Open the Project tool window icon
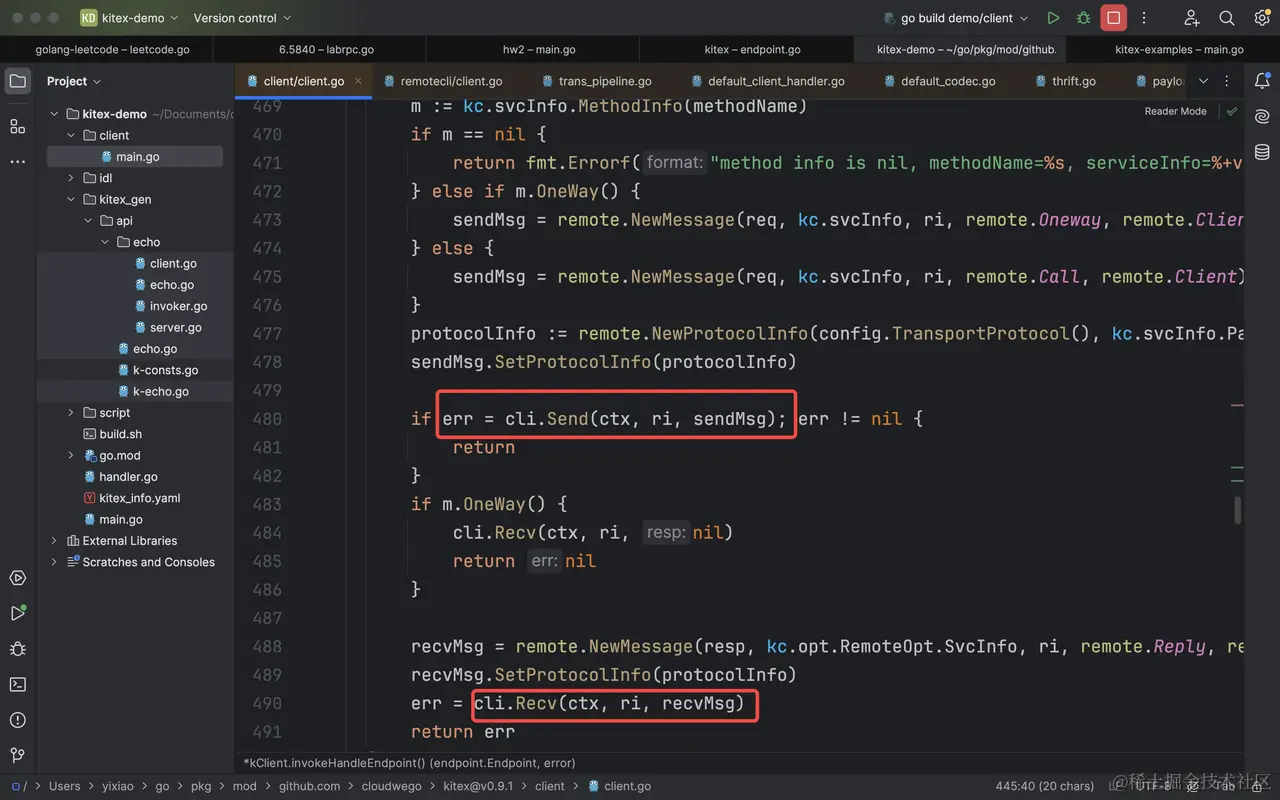 click(17, 81)
